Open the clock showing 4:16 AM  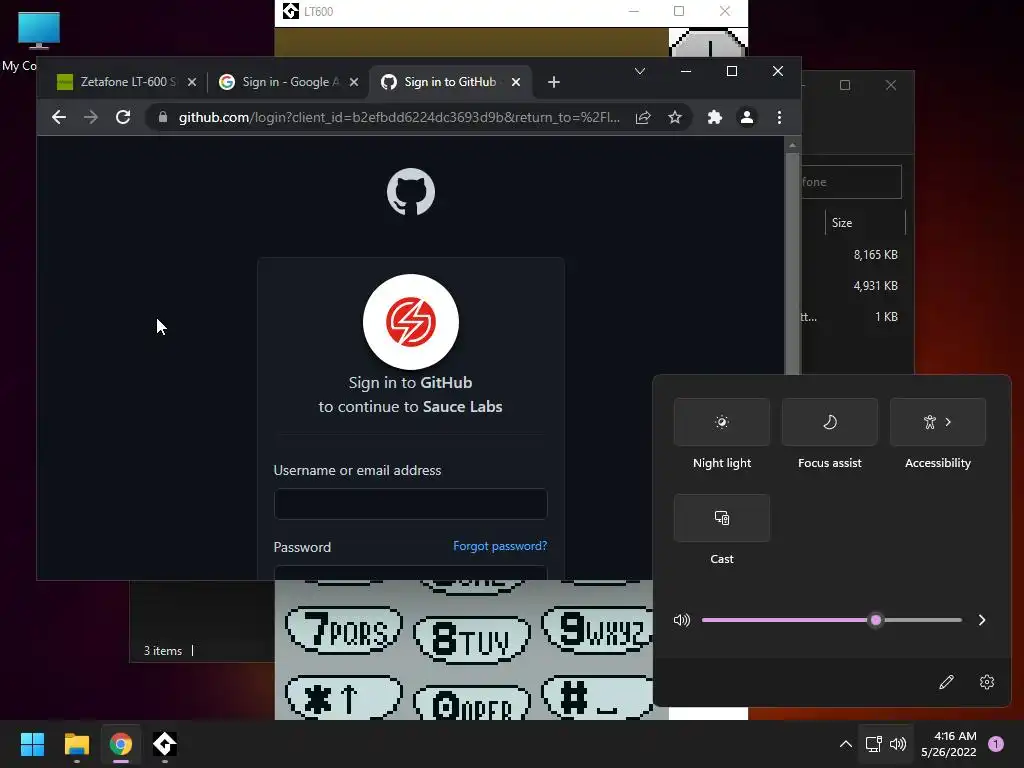(x=949, y=744)
